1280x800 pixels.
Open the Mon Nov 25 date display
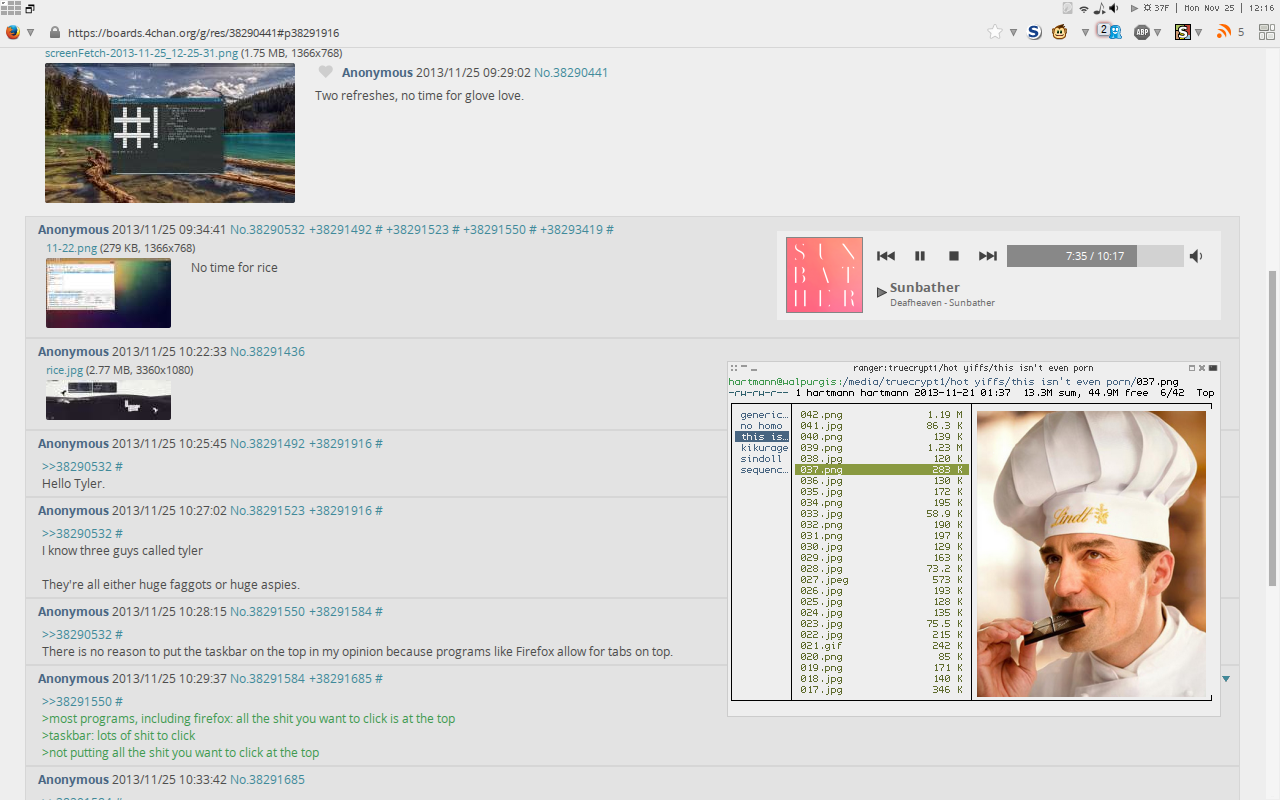tap(1209, 8)
